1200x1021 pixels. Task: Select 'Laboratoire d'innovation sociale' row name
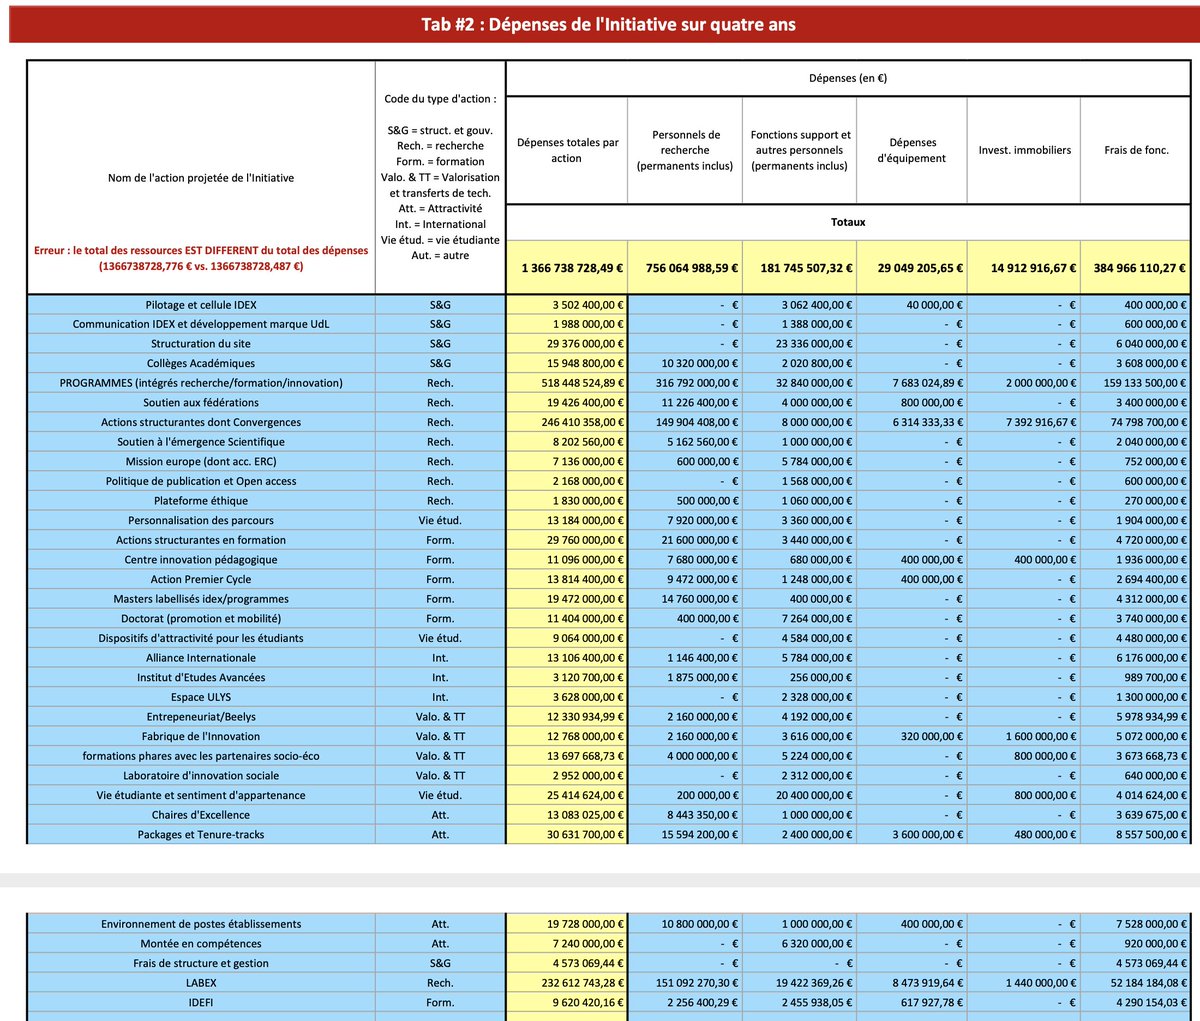click(201, 776)
